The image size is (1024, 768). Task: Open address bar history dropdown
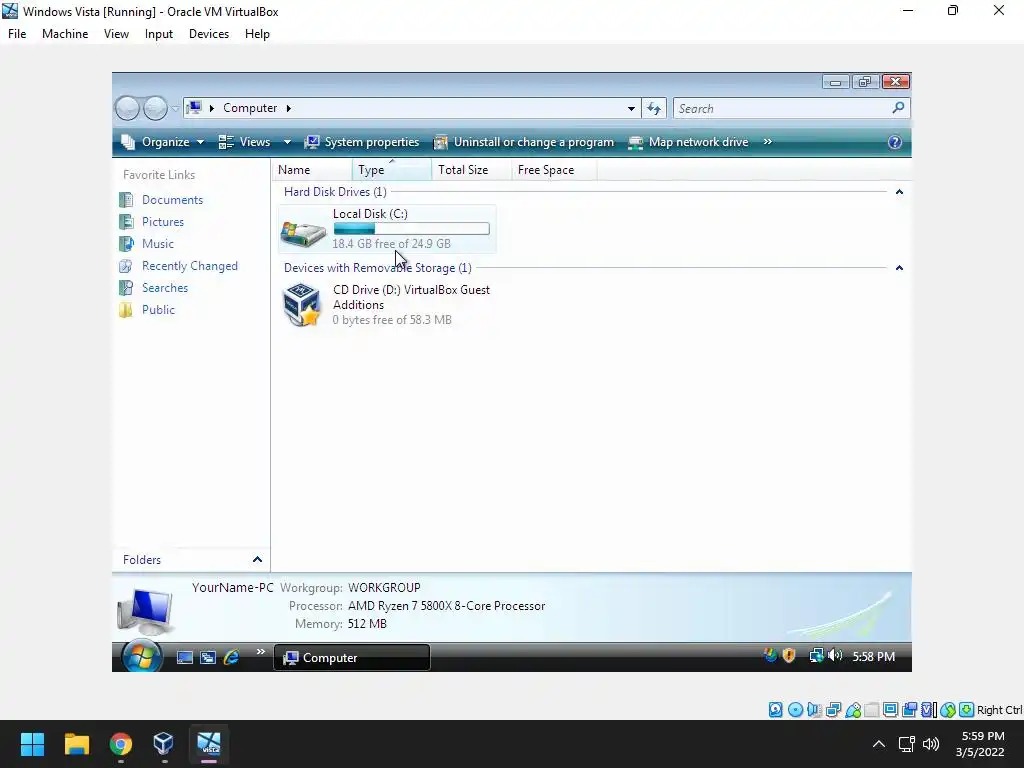631,108
